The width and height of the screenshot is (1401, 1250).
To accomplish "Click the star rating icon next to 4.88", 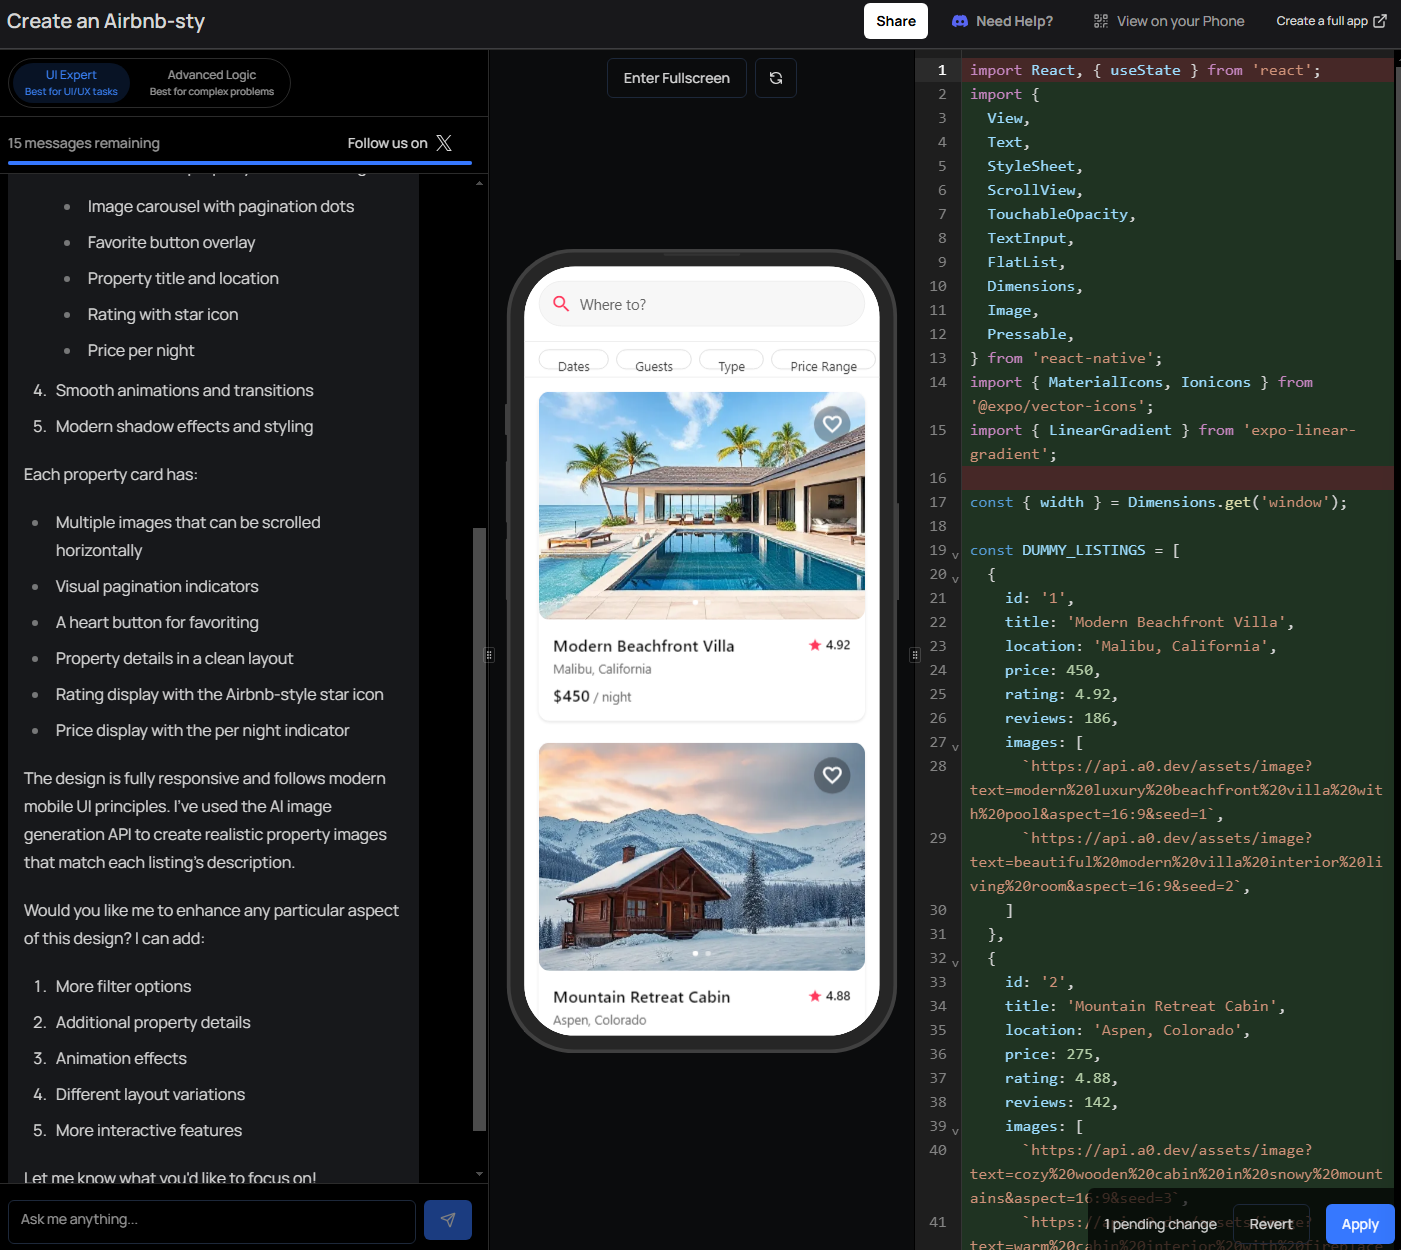I will coord(815,996).
